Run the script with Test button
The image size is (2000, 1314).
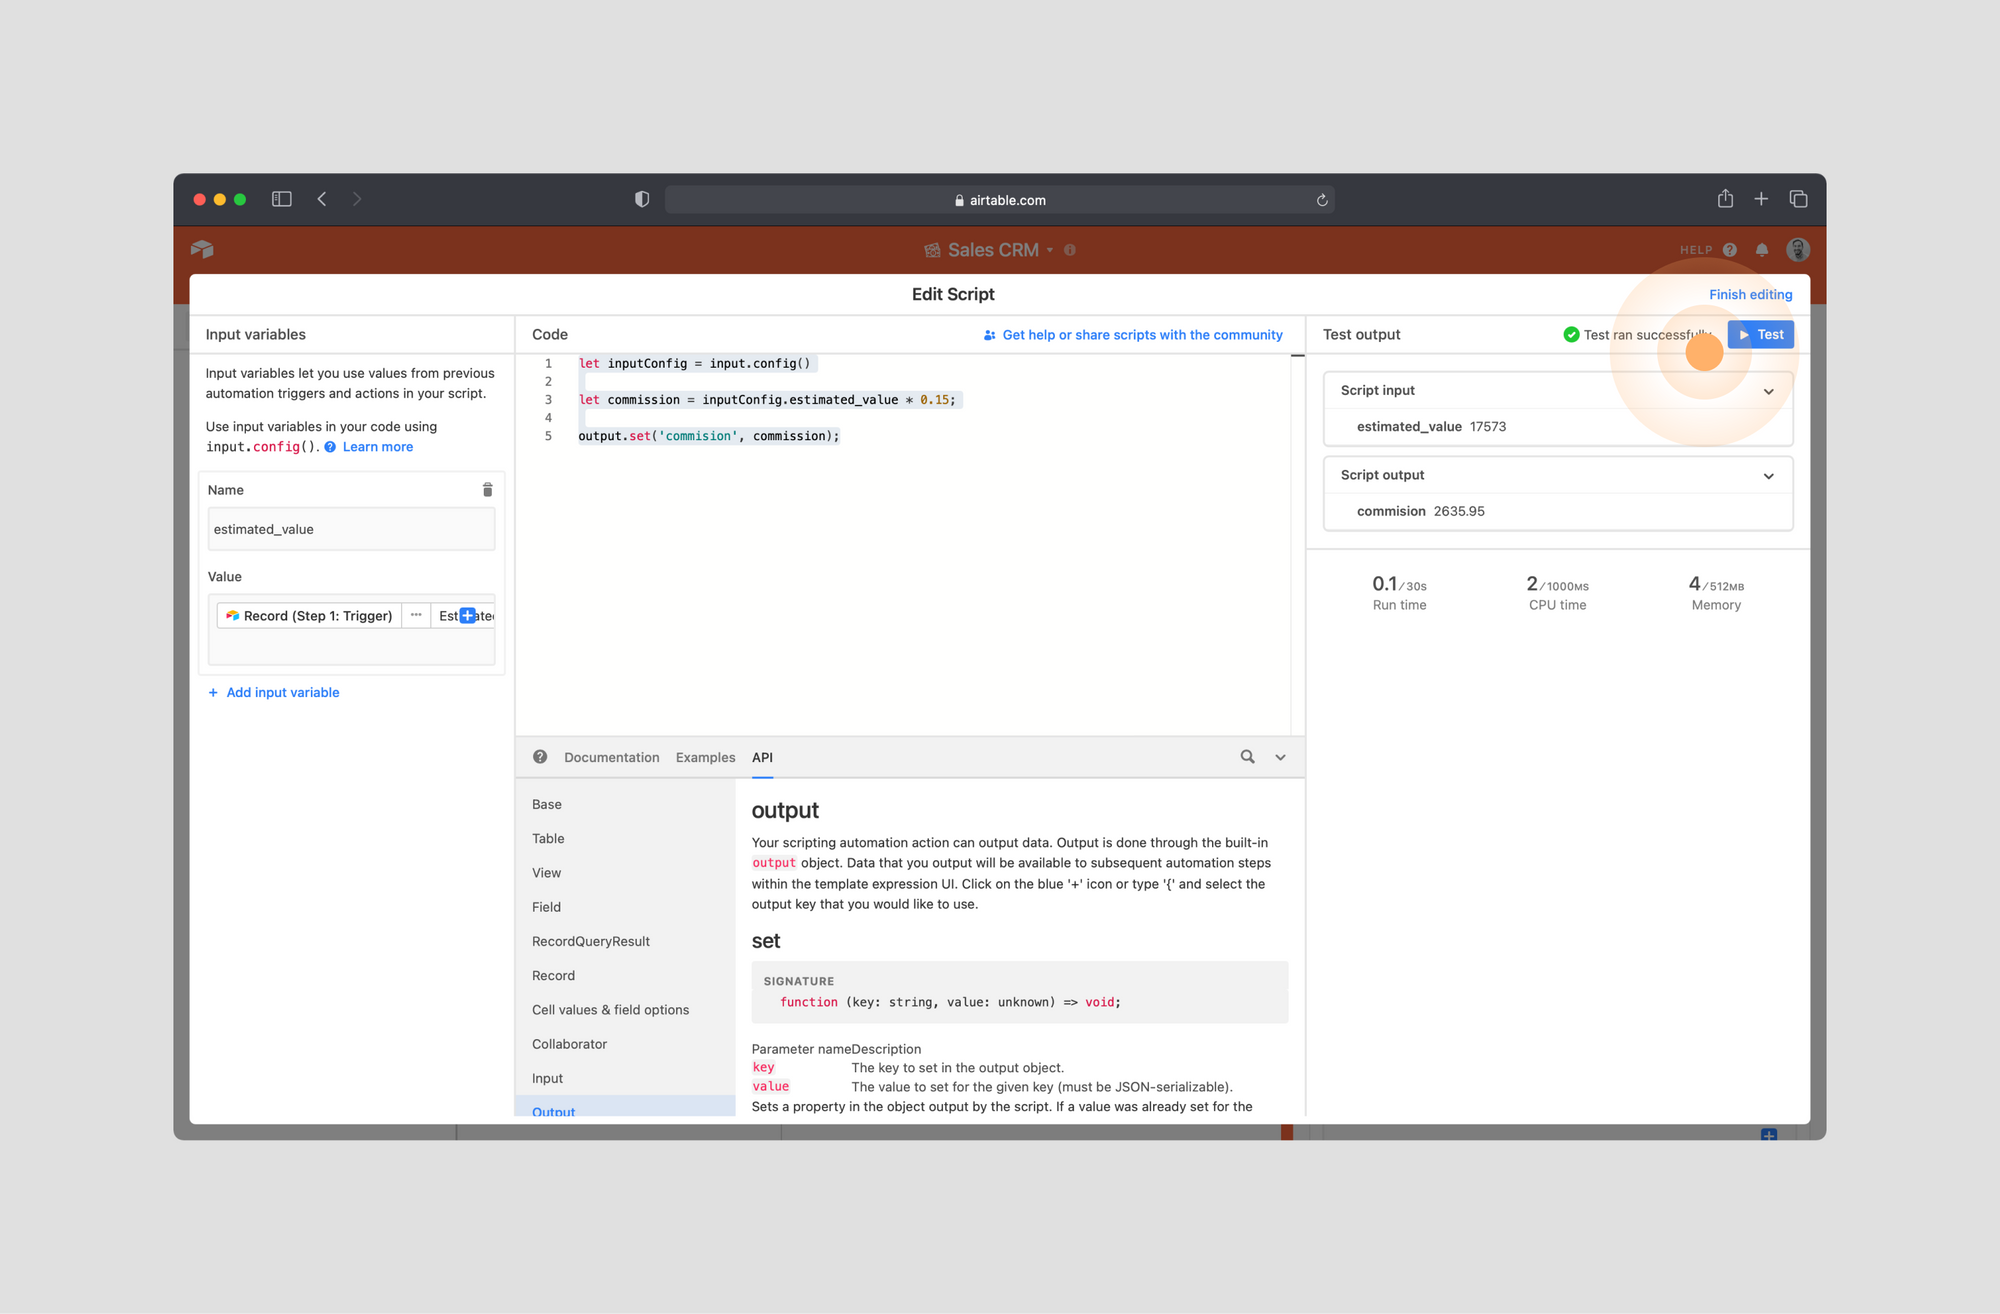click(1760, 335)
